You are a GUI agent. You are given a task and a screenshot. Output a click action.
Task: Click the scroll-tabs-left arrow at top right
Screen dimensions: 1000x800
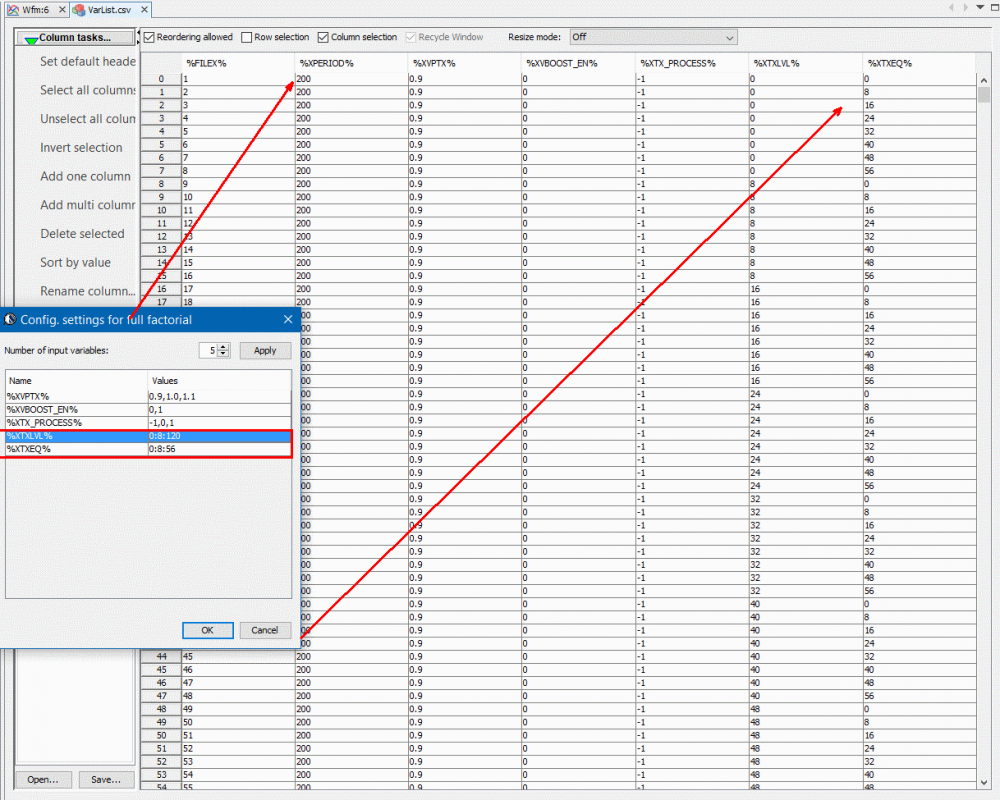coord(950,8)
